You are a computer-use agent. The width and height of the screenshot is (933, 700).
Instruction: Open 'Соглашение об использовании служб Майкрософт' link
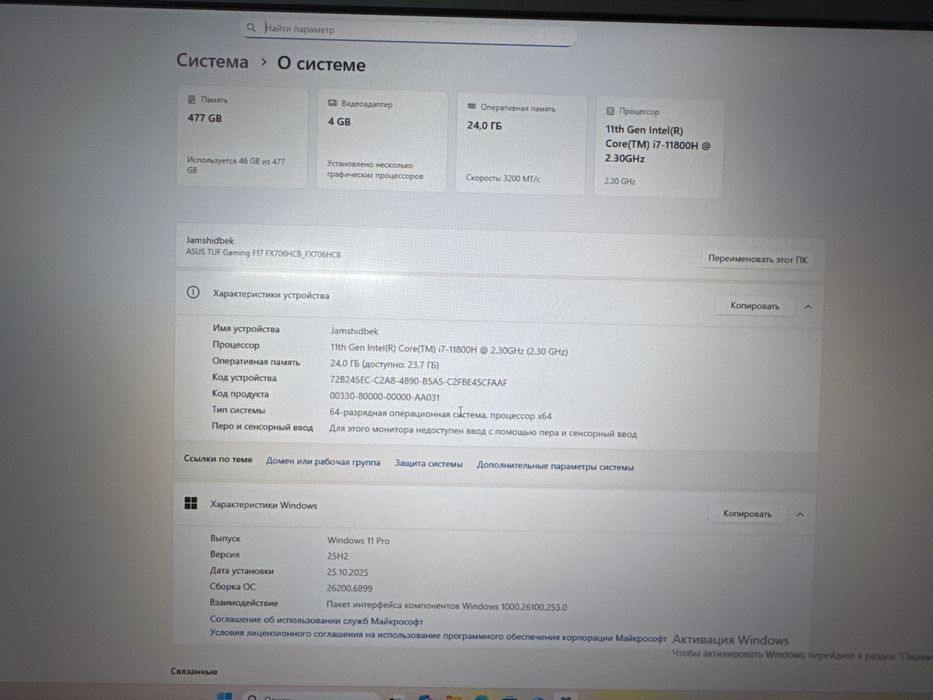(317, 621)
